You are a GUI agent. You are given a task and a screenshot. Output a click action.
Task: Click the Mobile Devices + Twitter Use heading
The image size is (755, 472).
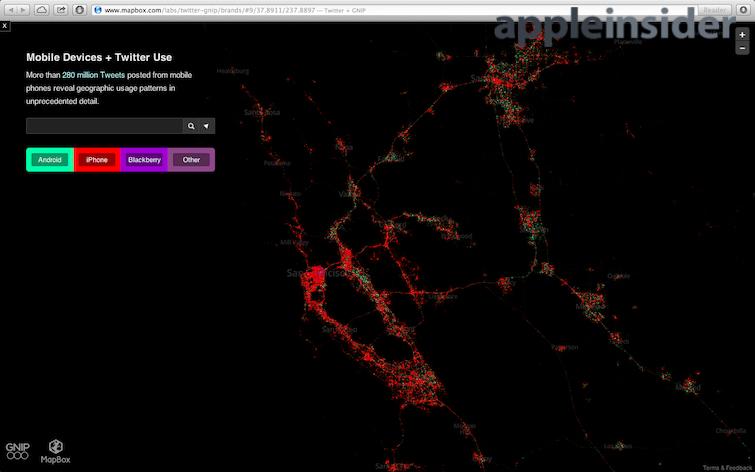click(x=99, y=57)
